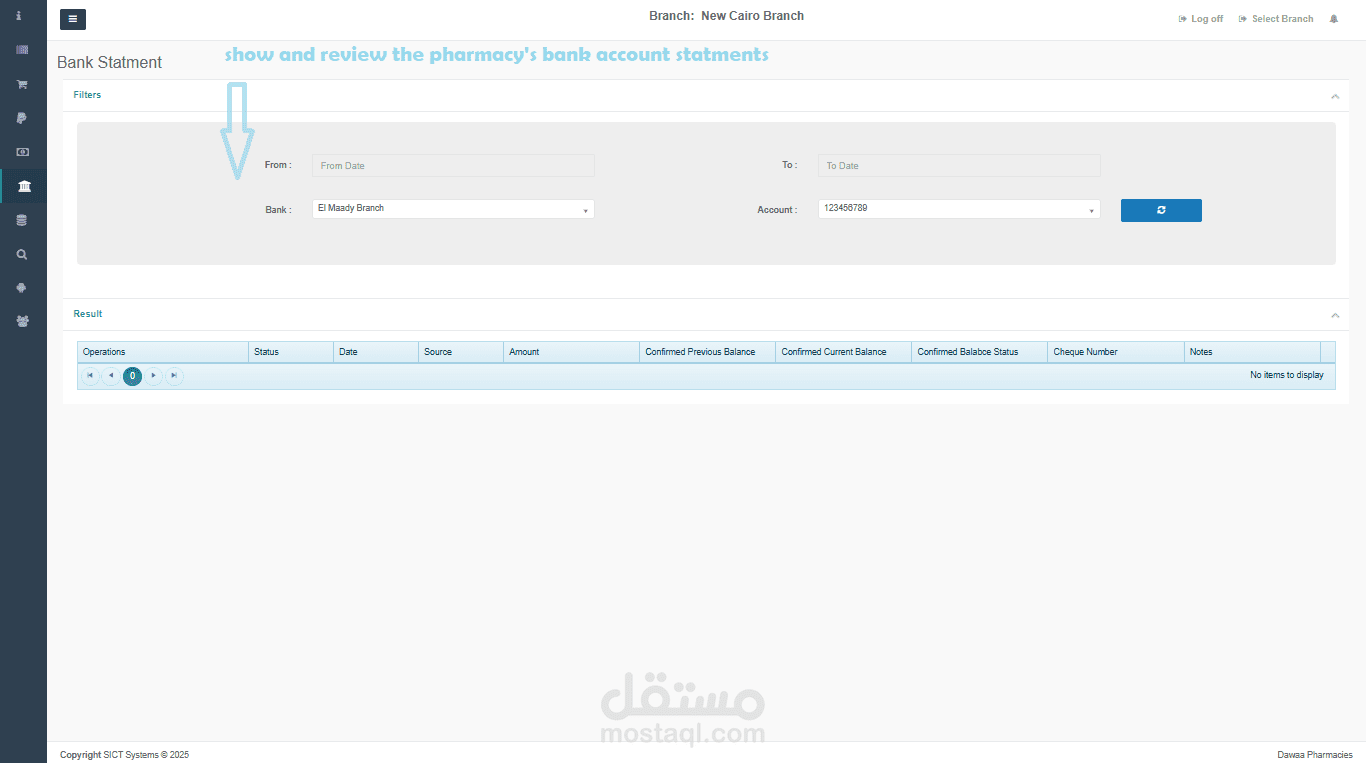This screenshot has width=1366, height=763.
Task: Open the magnifier search sidebar icon
Action: click(22, 254)
